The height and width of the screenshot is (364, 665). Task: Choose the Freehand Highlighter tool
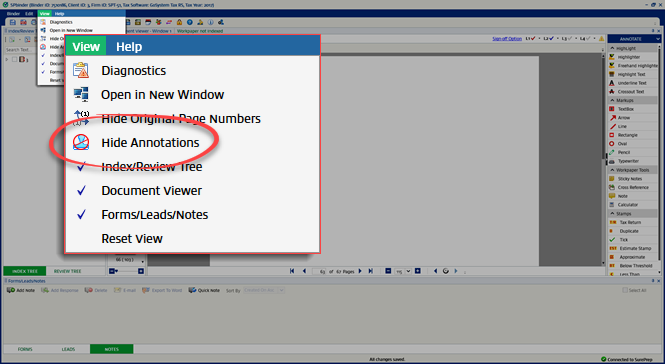pyautogui.click(x=632, y=66)
